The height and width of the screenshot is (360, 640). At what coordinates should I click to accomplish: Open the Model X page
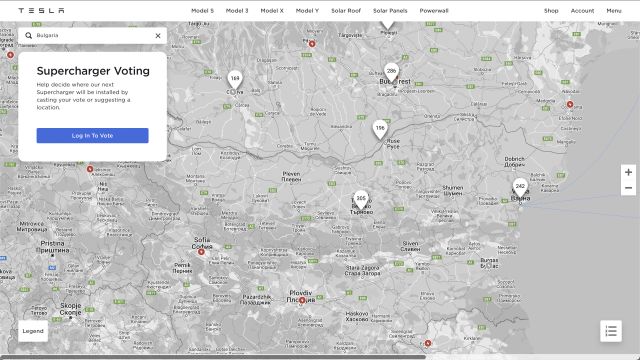tap(272, 11)
